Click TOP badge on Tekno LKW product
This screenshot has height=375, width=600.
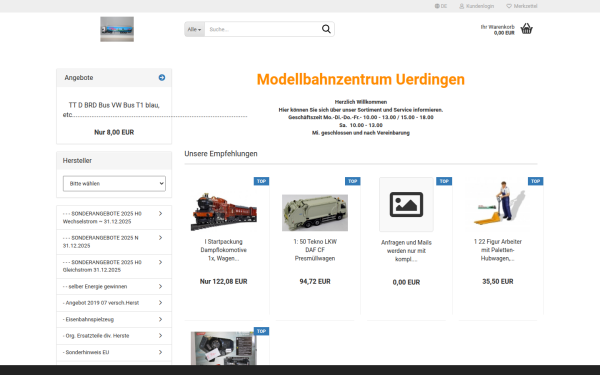click(352, 181)
